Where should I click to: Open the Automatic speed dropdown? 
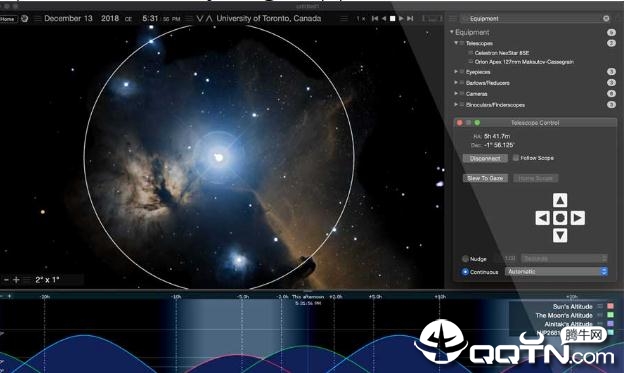tap(556, 271)
